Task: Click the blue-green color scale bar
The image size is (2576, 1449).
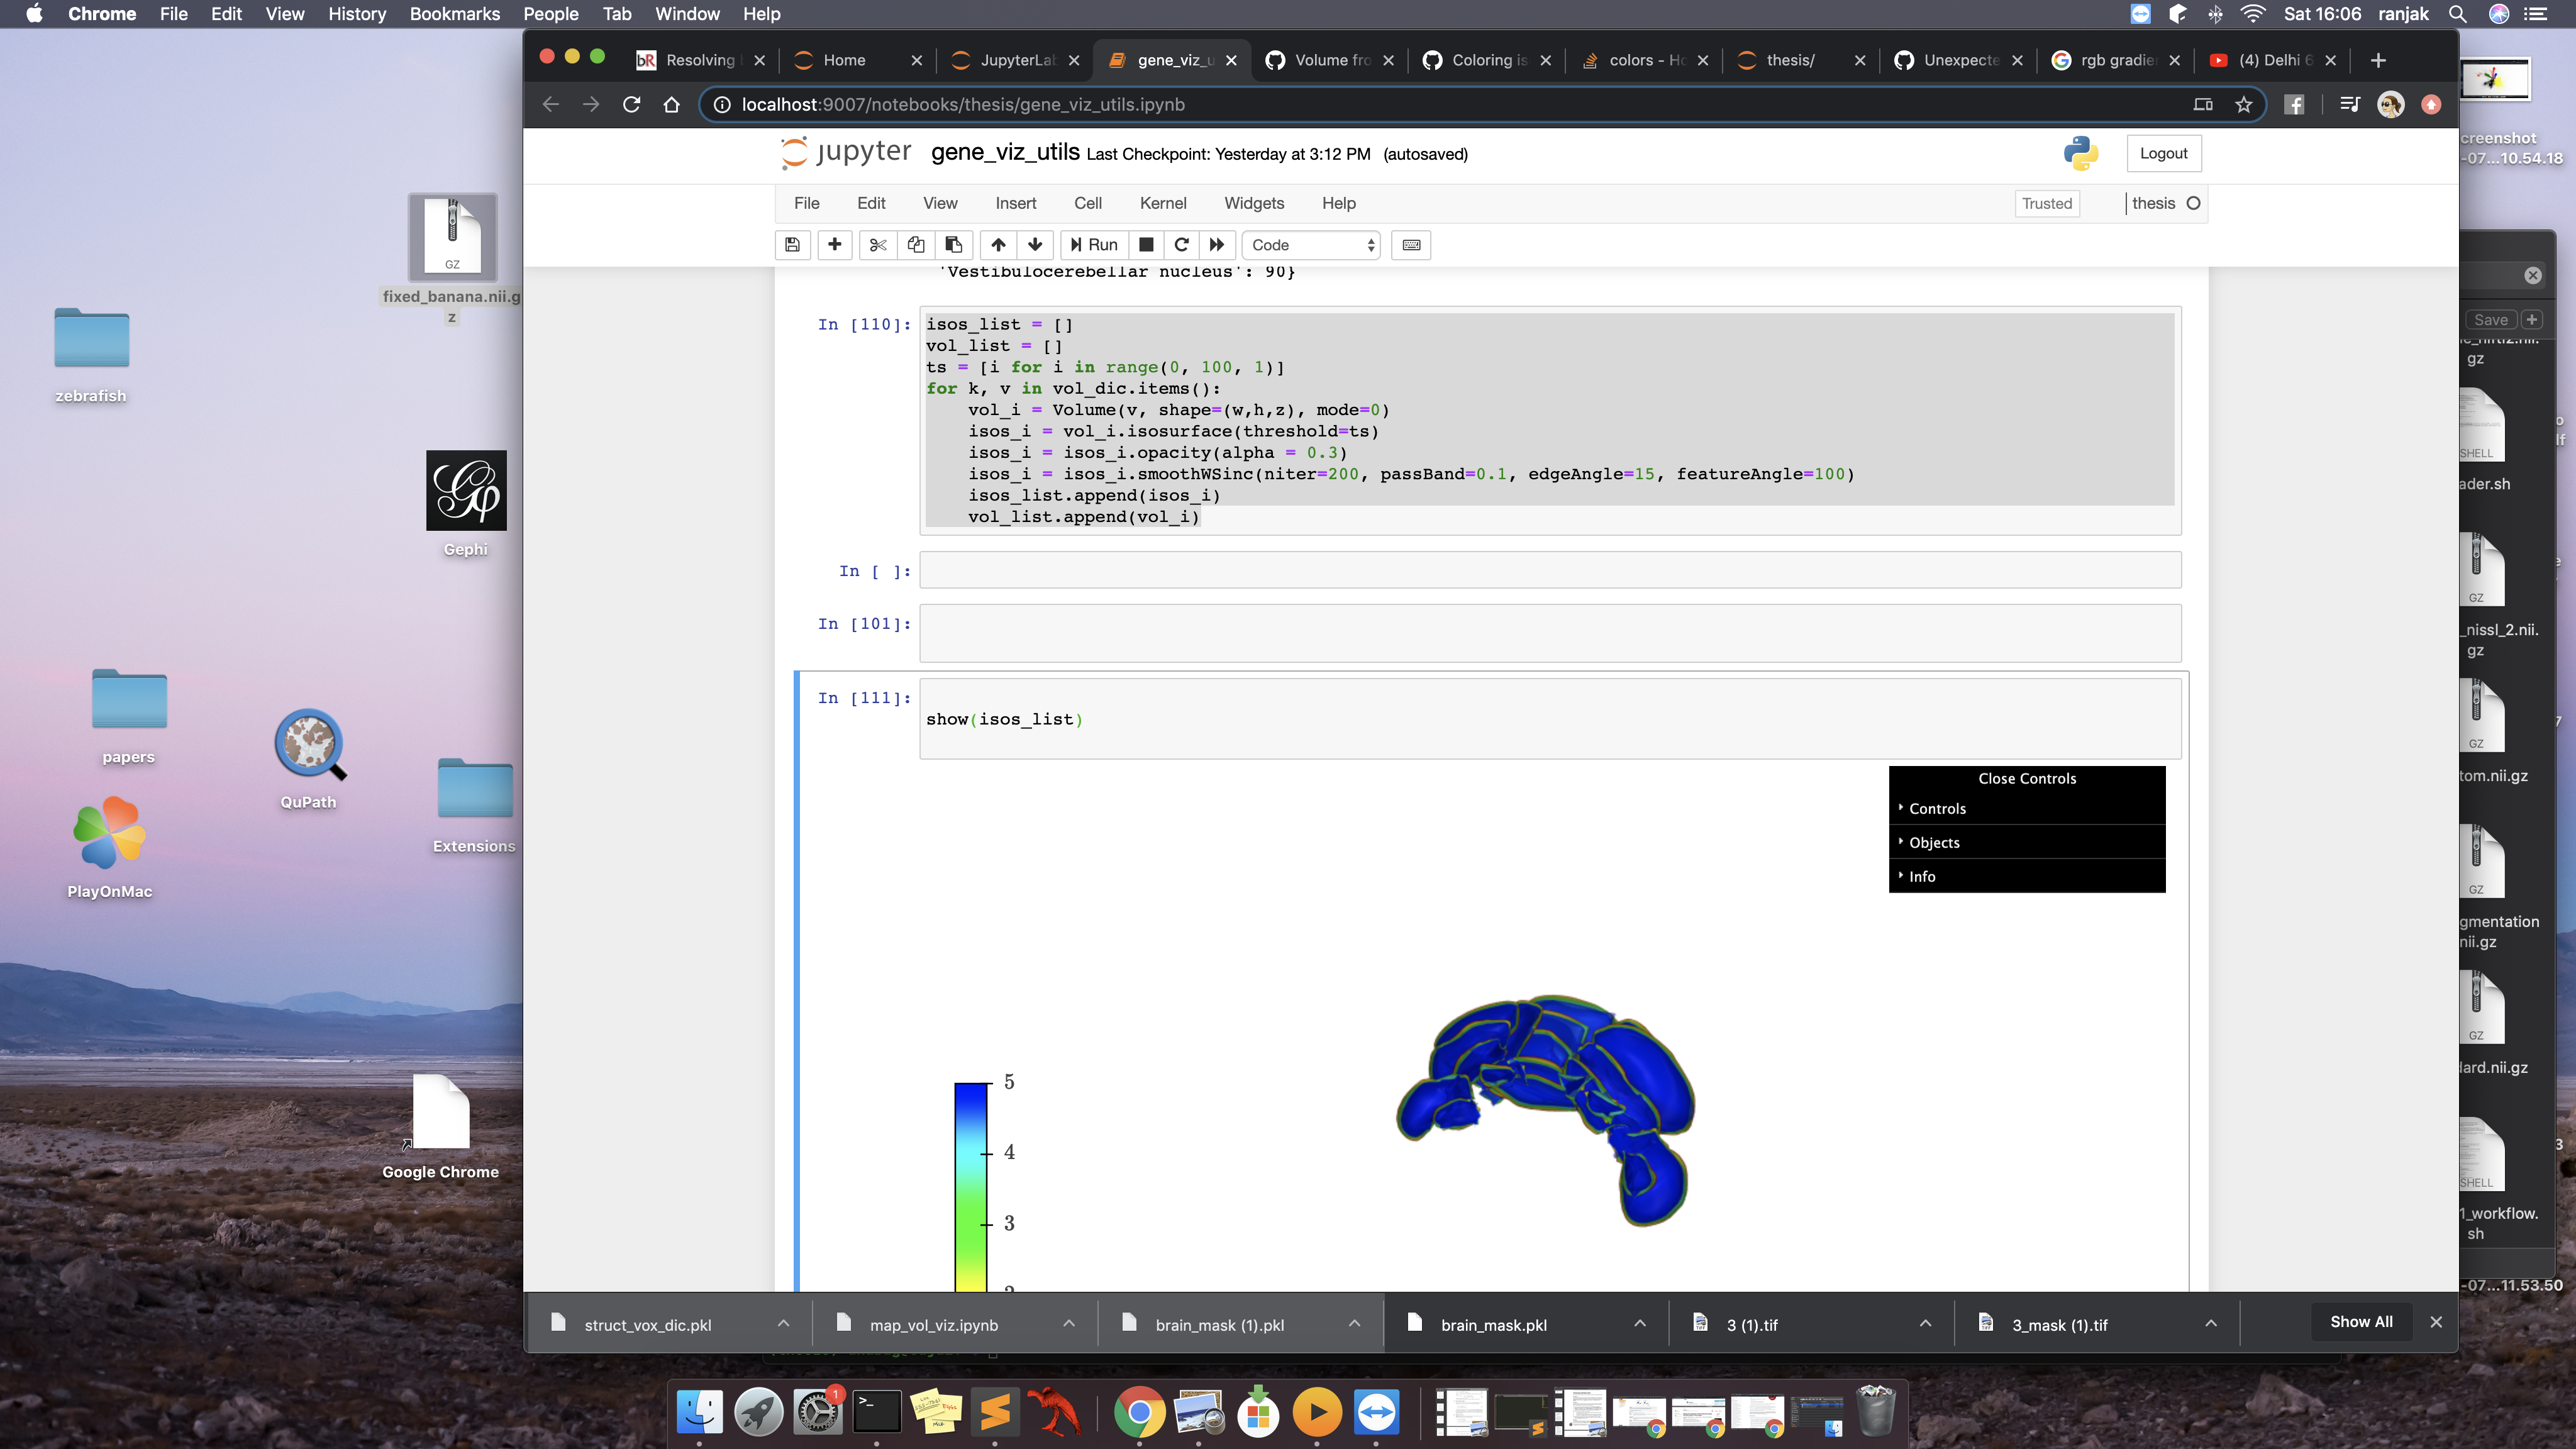Action: coord(970,1186)
